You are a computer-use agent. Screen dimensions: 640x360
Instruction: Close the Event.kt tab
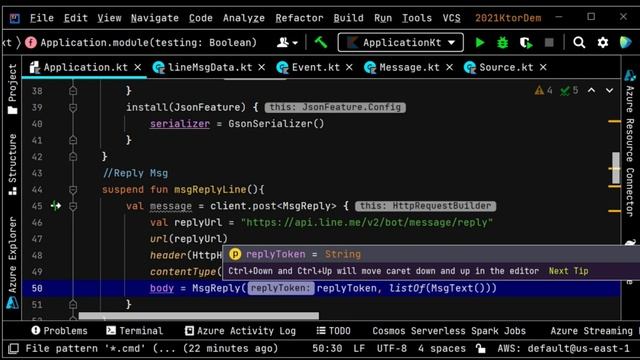[x=349, y=67]
